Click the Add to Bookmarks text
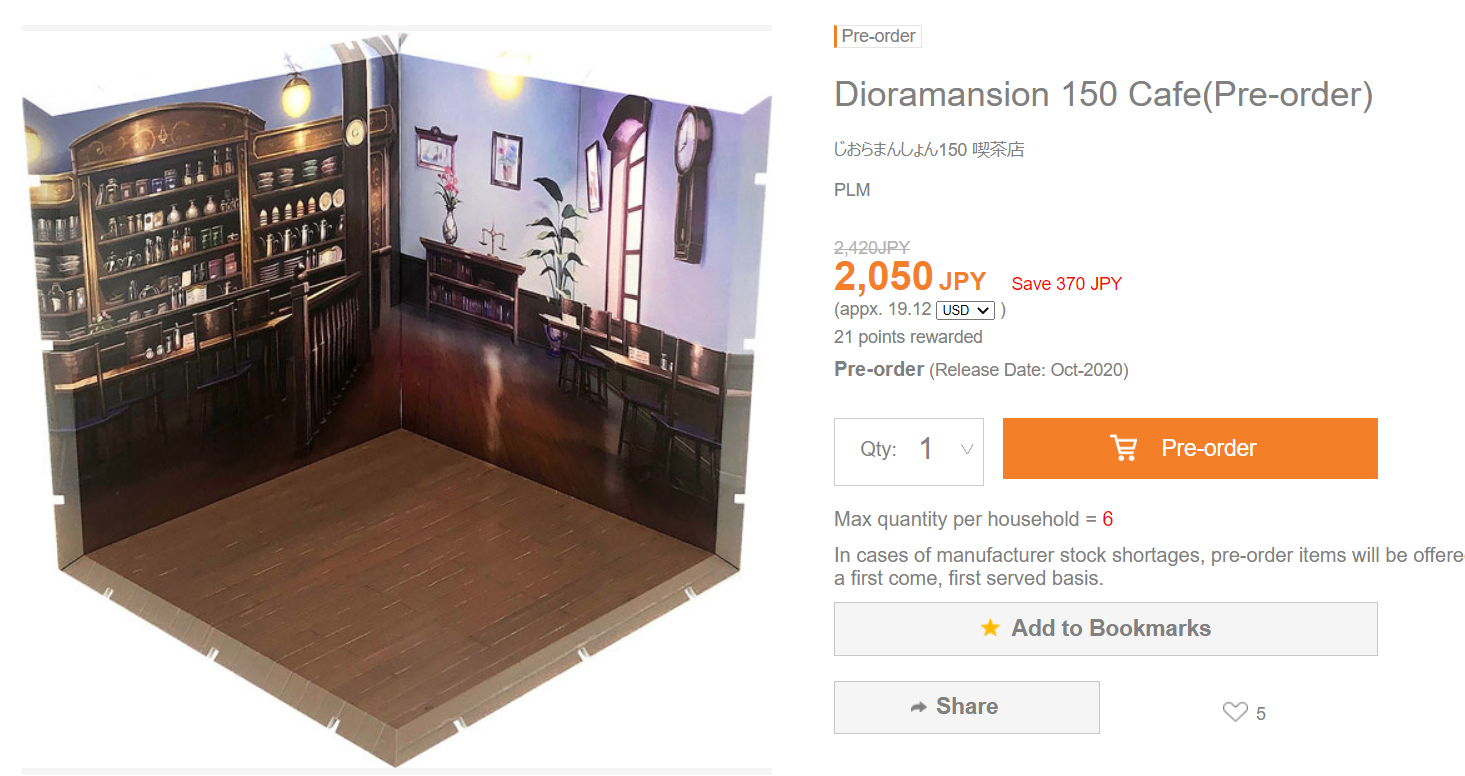Screen dimensions: 1465x776 coord(1111,628)
